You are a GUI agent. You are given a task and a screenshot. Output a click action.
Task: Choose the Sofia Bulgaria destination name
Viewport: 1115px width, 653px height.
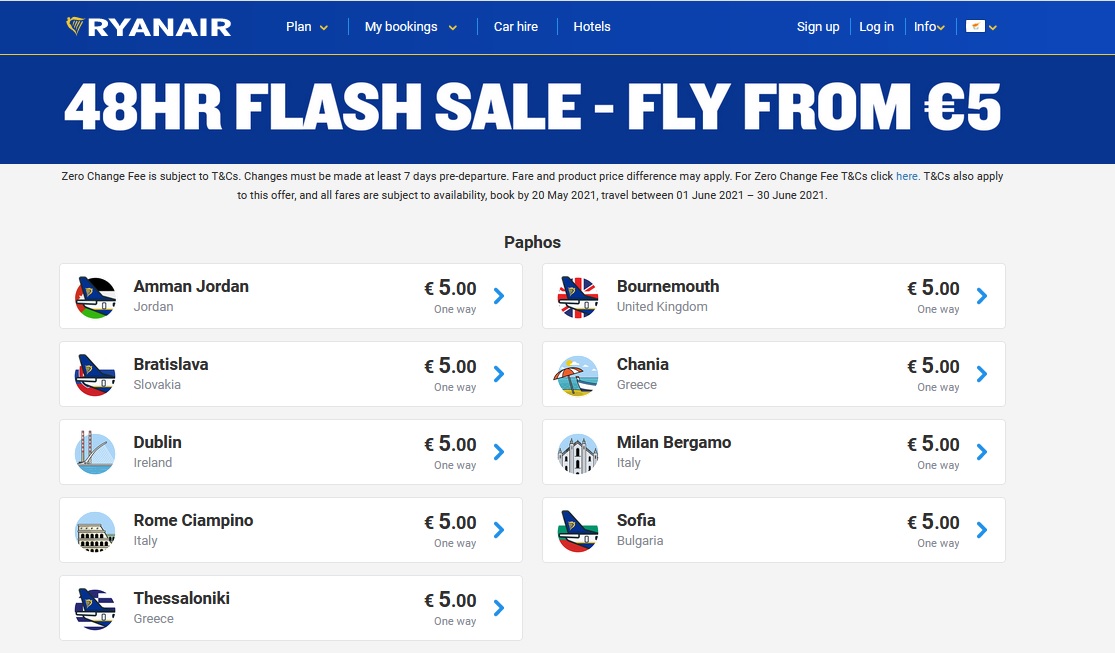coord(636,521)
